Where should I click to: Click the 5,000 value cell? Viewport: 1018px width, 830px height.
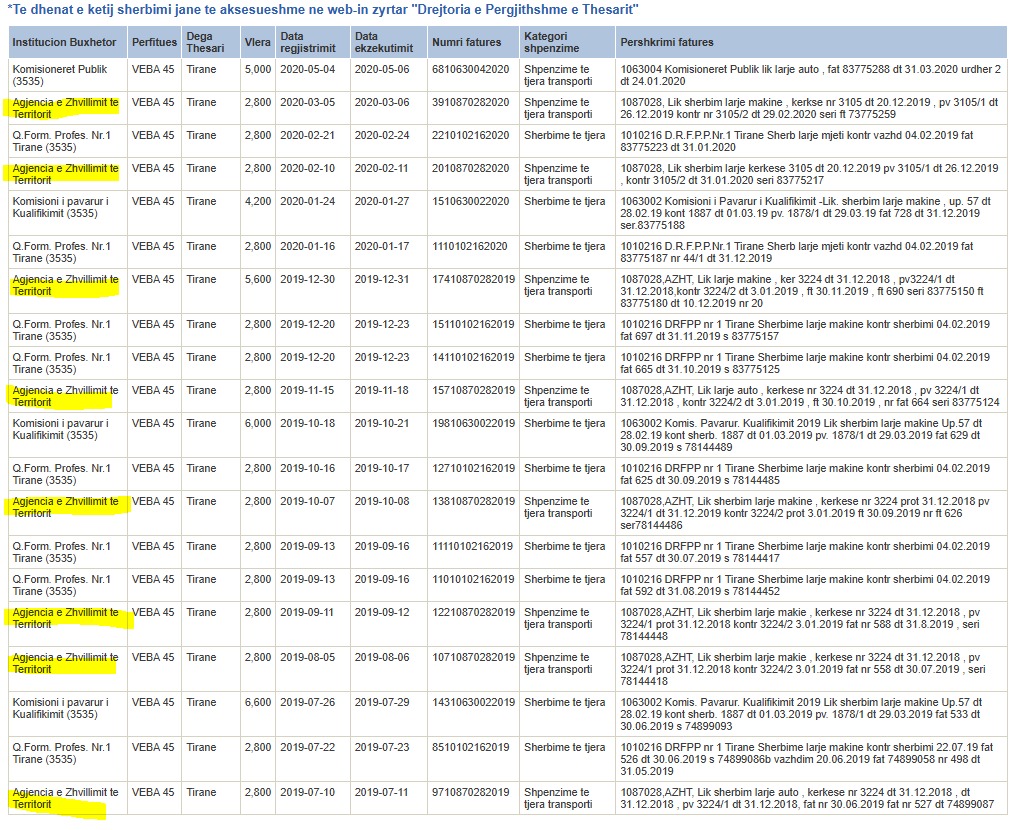(x=258, y=69)
